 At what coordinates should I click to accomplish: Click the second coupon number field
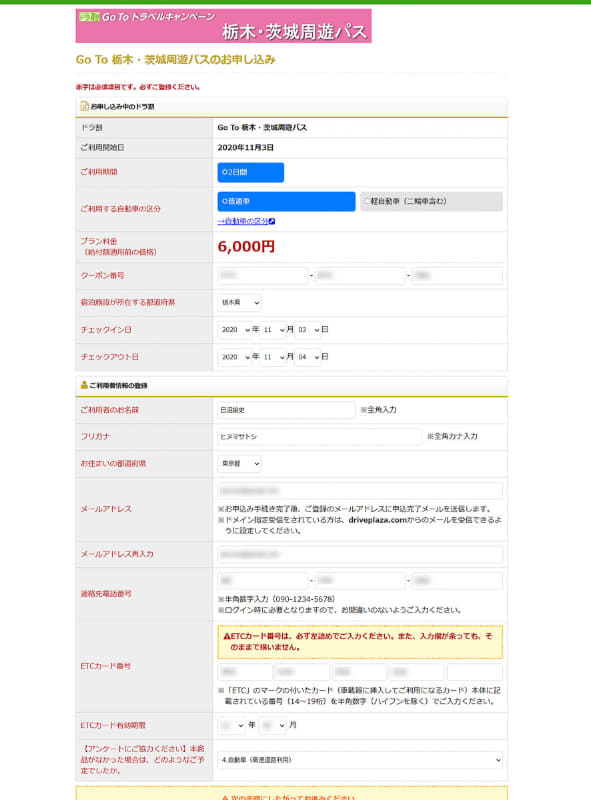(360, 276)
